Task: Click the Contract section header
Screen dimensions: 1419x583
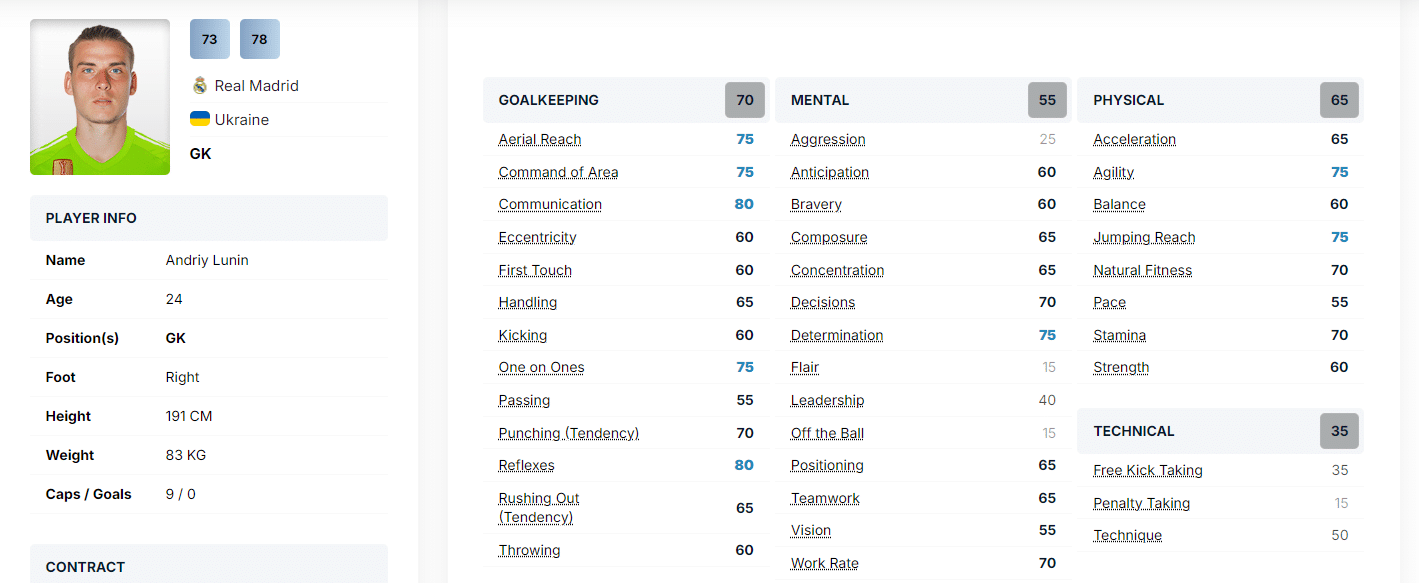Action: 86,567
